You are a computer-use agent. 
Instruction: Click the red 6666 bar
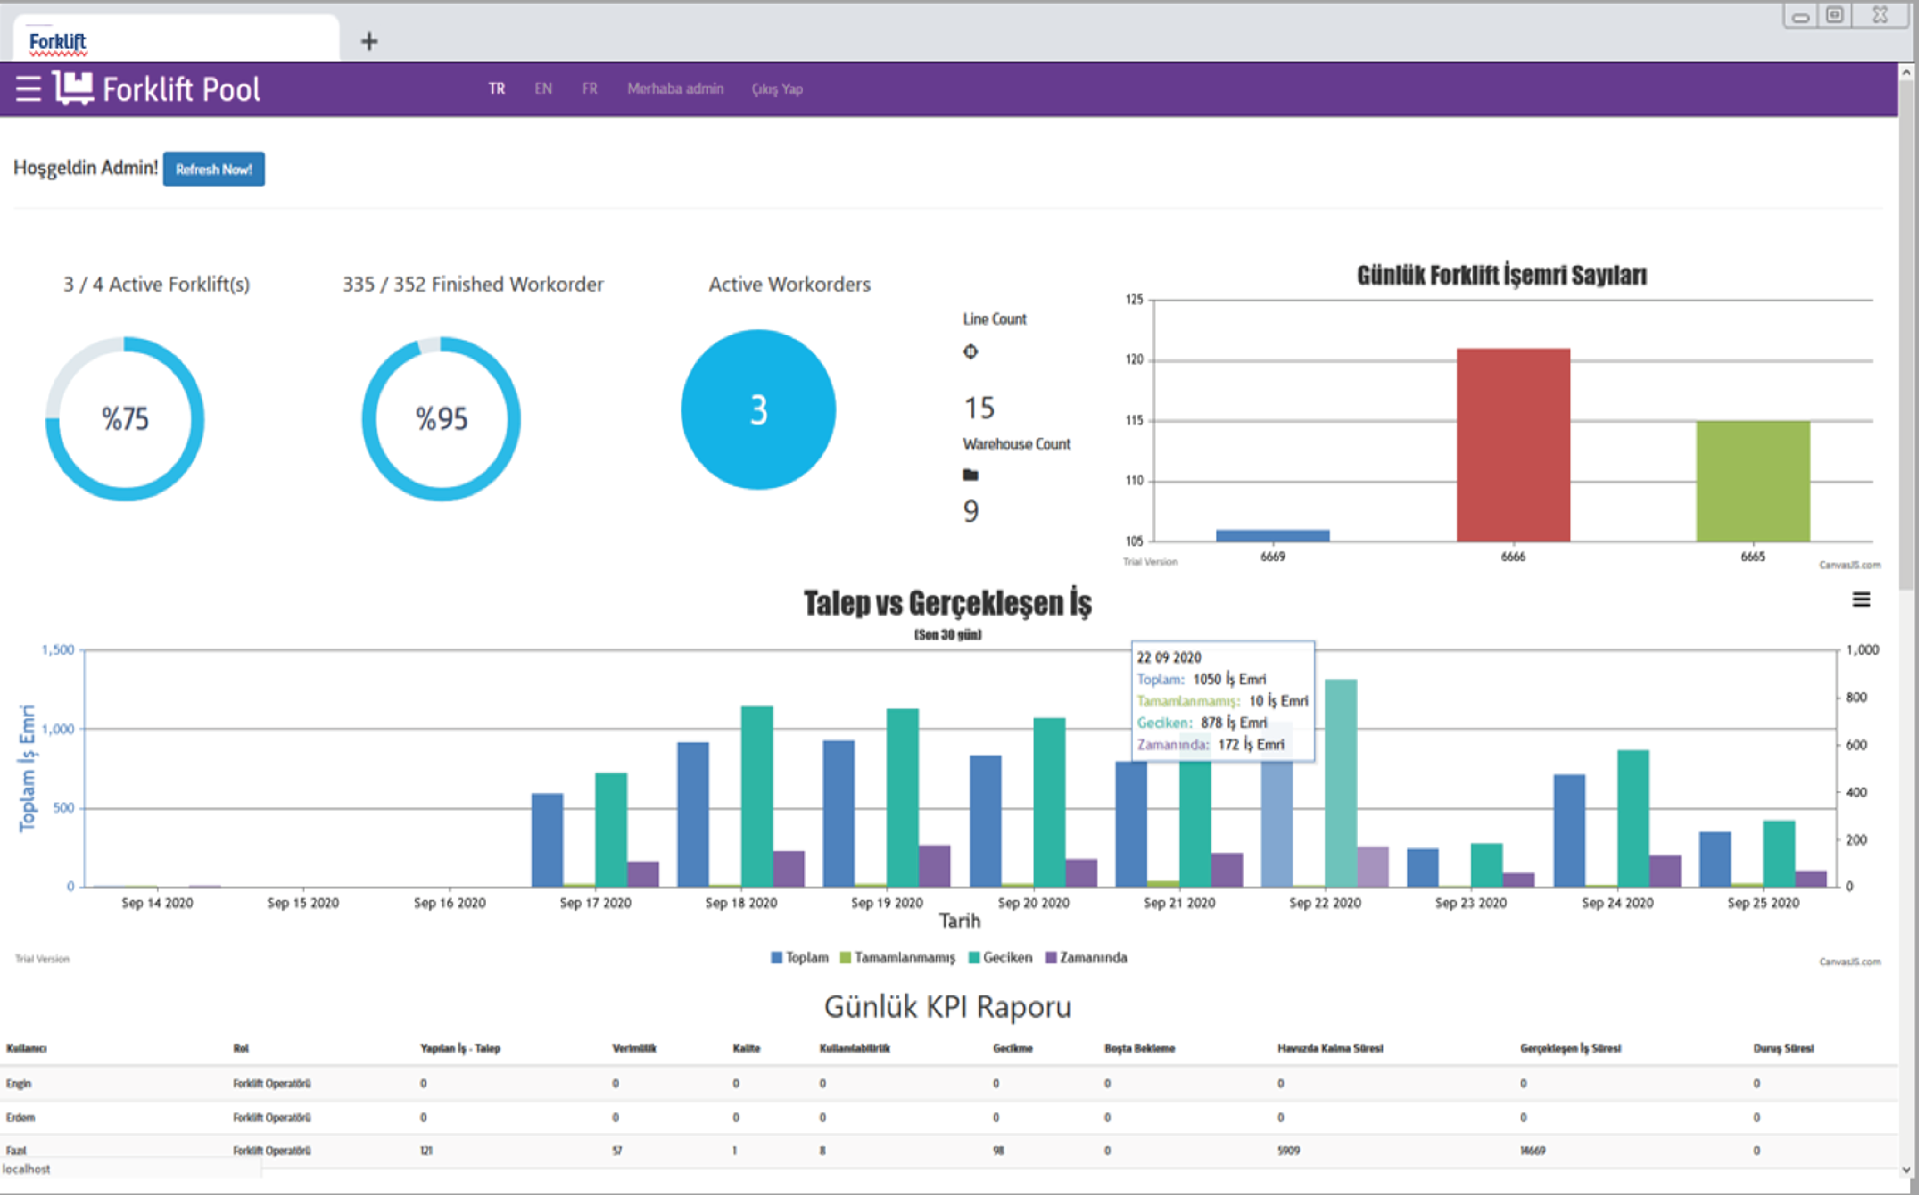(x=1512, y=445)
